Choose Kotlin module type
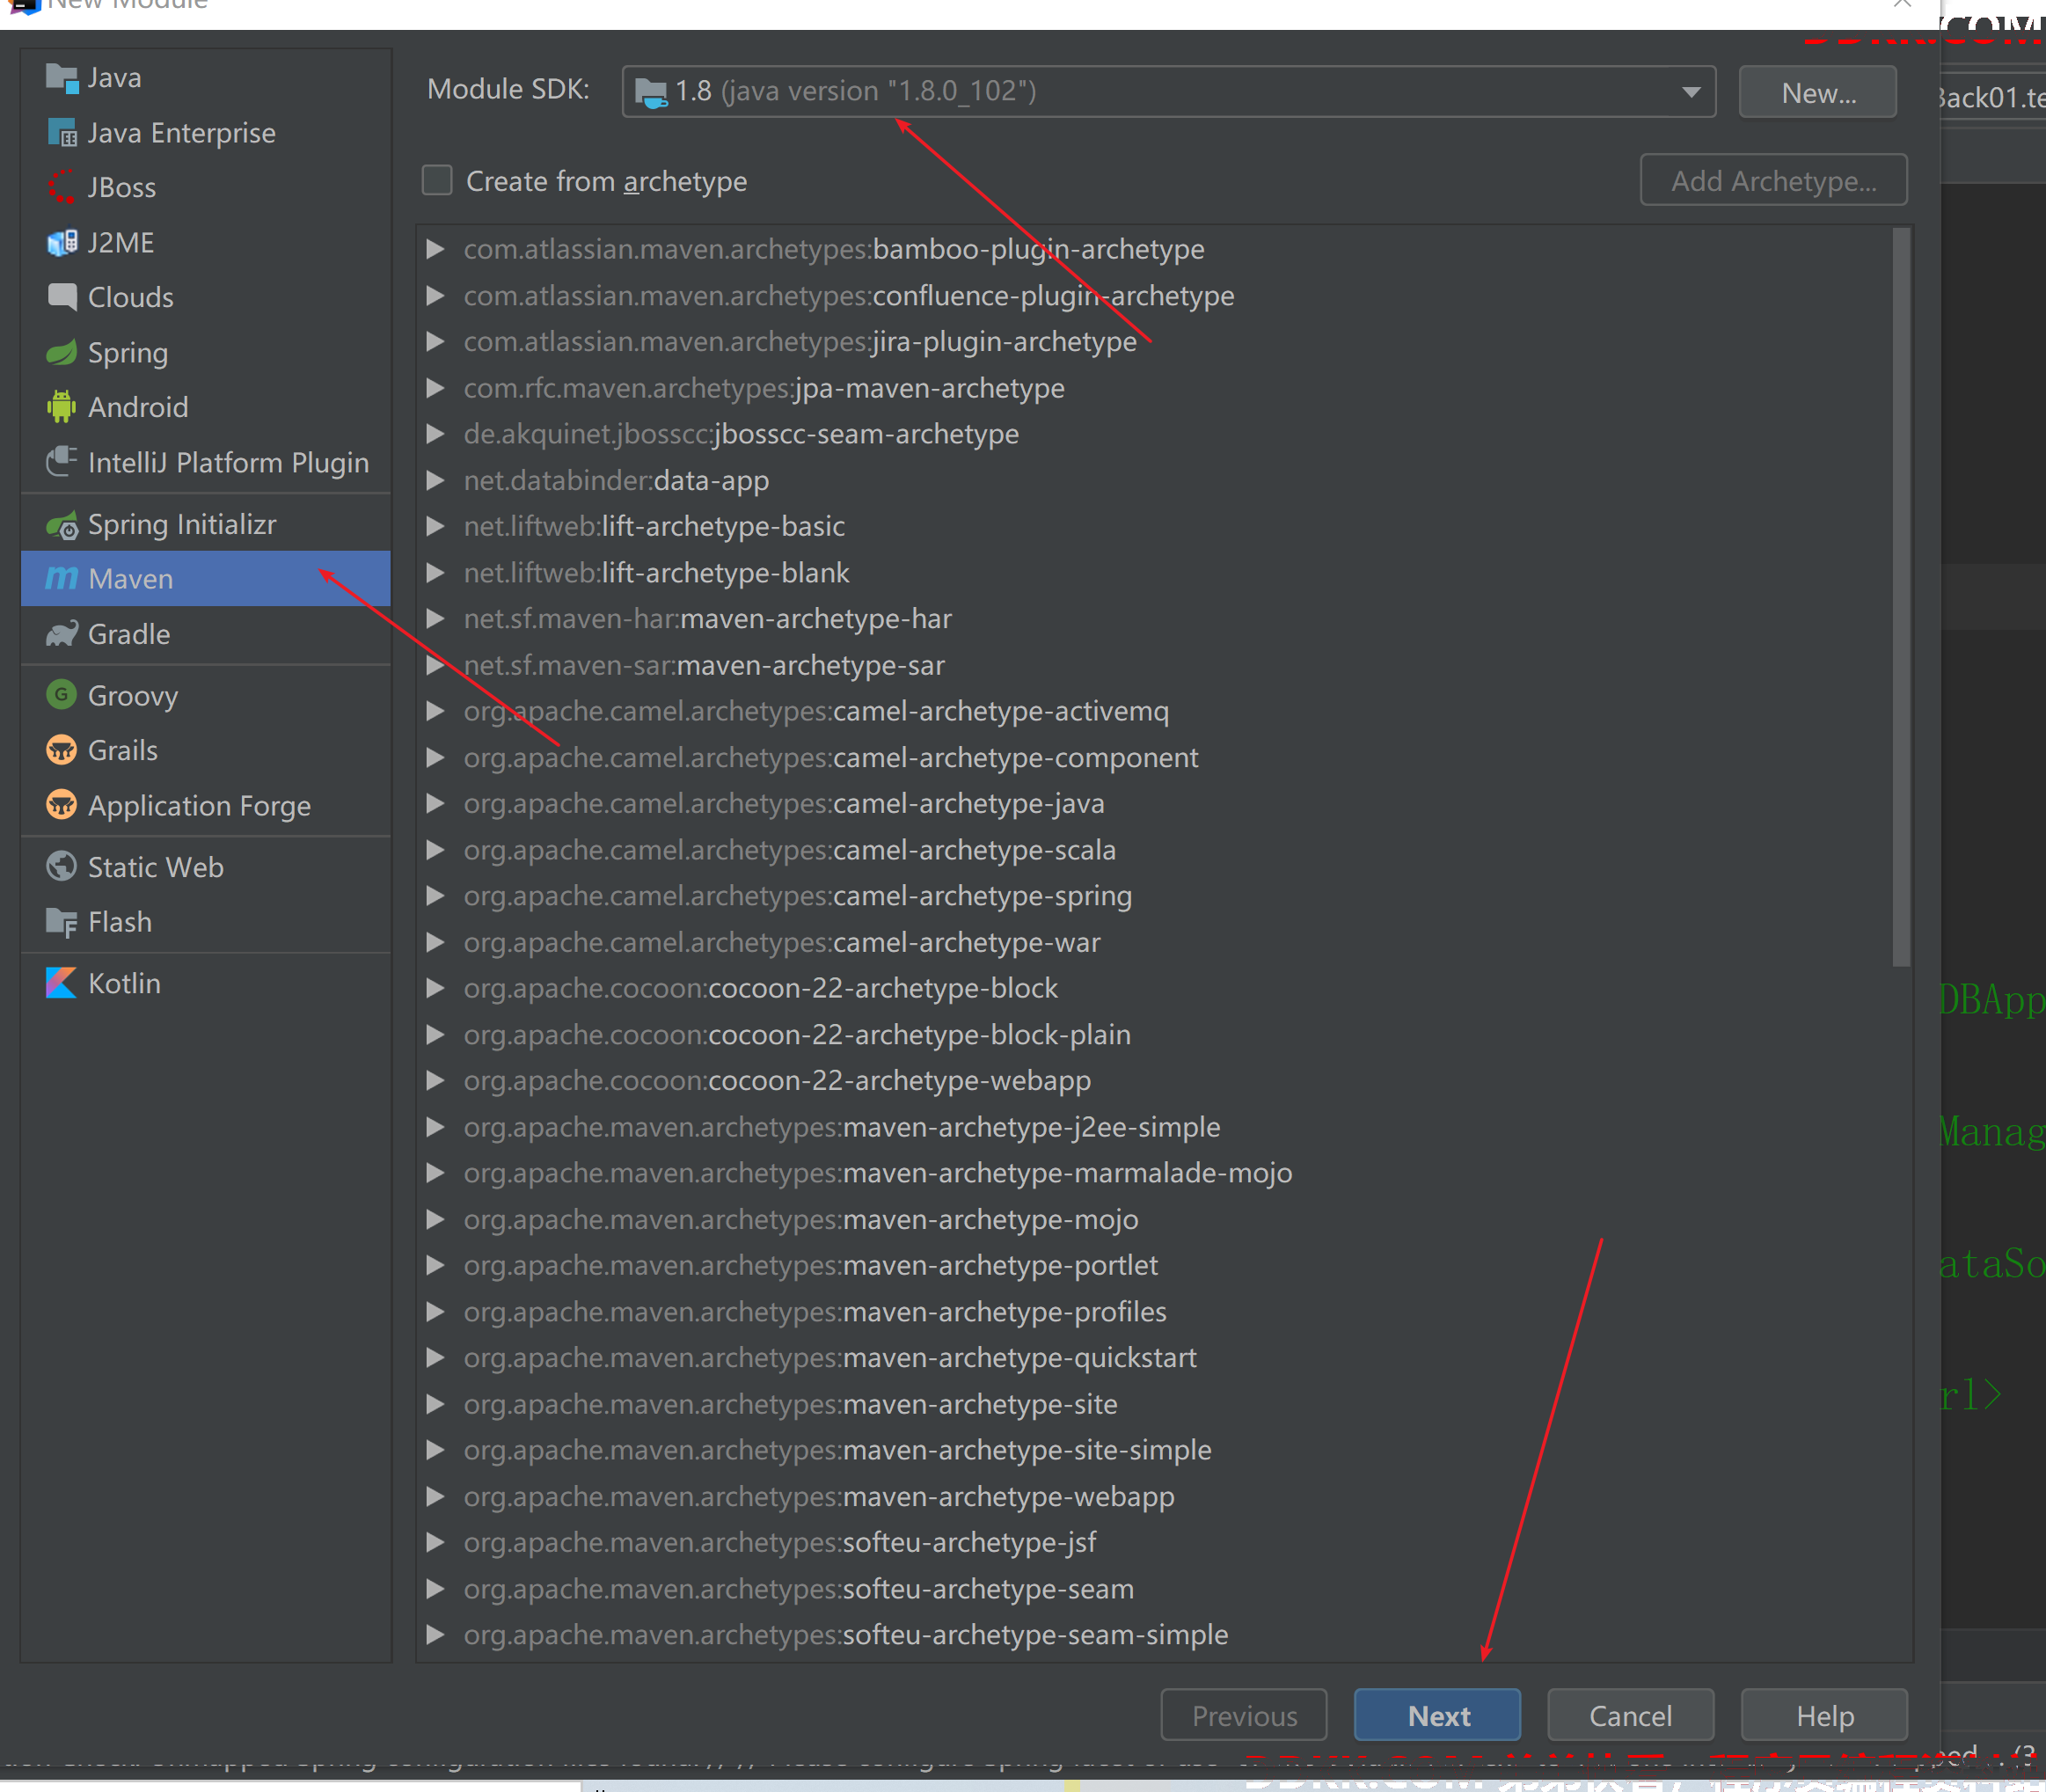The width and height of the screenshot is (2046, 1792). coord(206,983)
